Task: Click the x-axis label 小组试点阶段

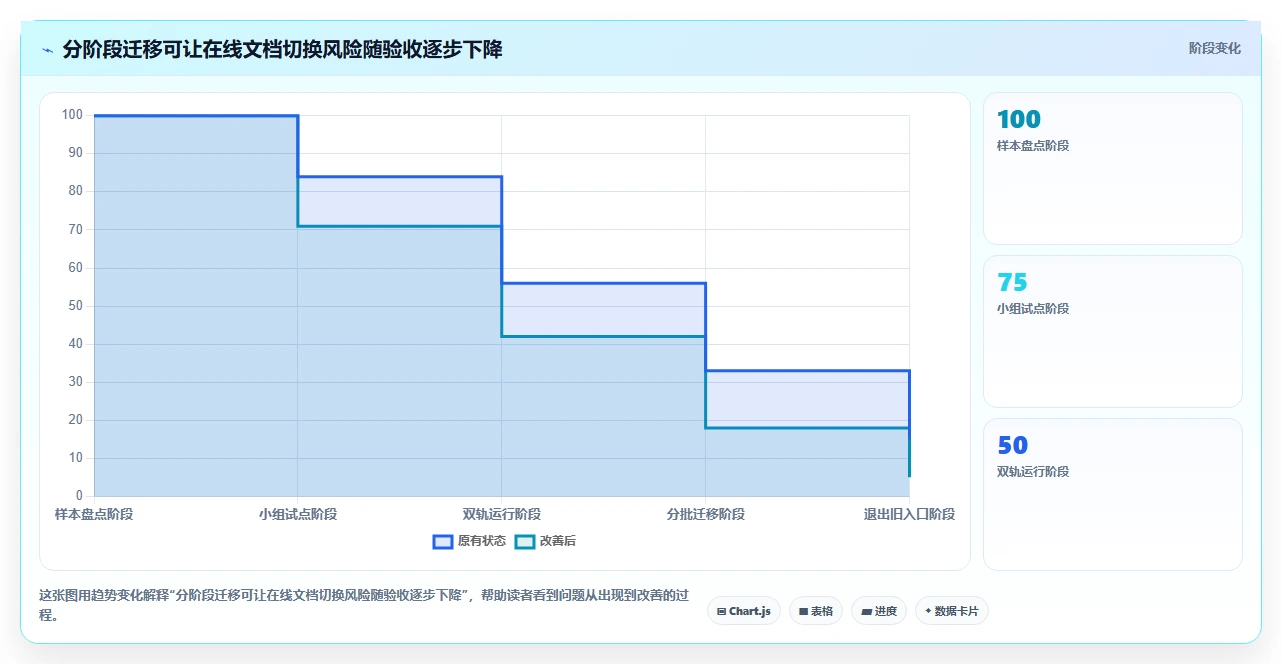Action: [x=298, y=514]
